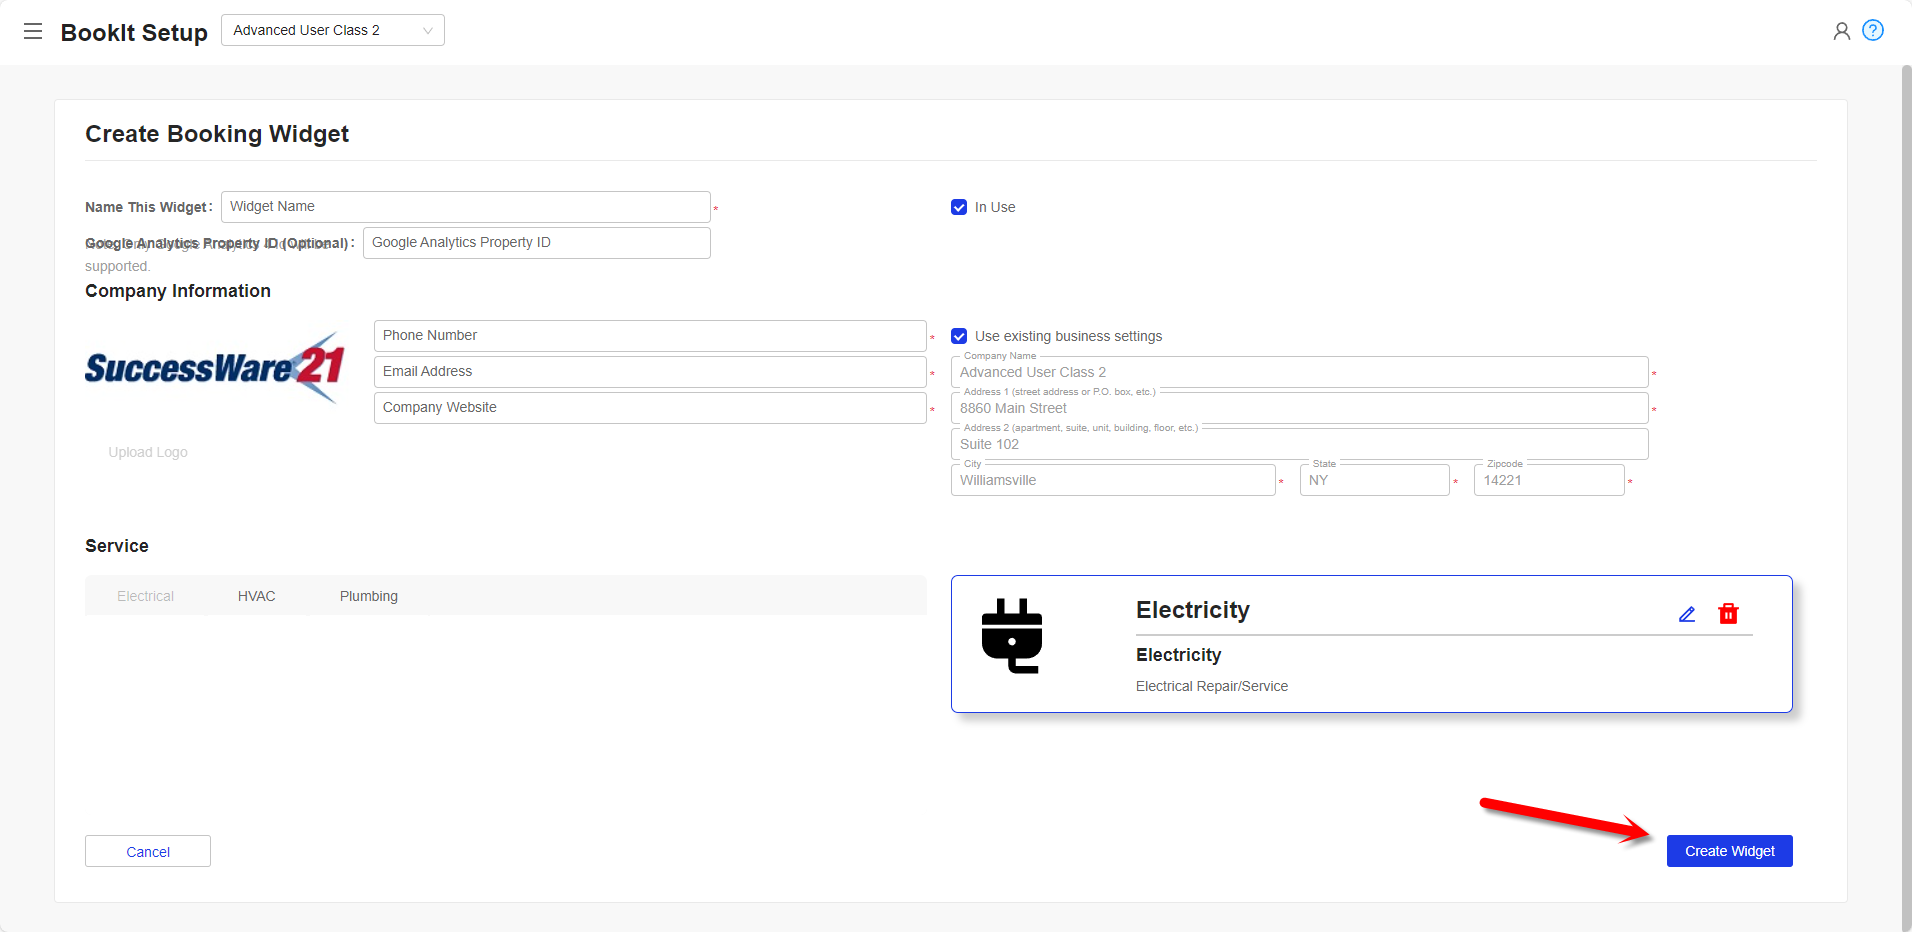Select the Electrical tab label
This screenshot has height=932, width=1912.
pyautogui.click(x=145, y=595)
